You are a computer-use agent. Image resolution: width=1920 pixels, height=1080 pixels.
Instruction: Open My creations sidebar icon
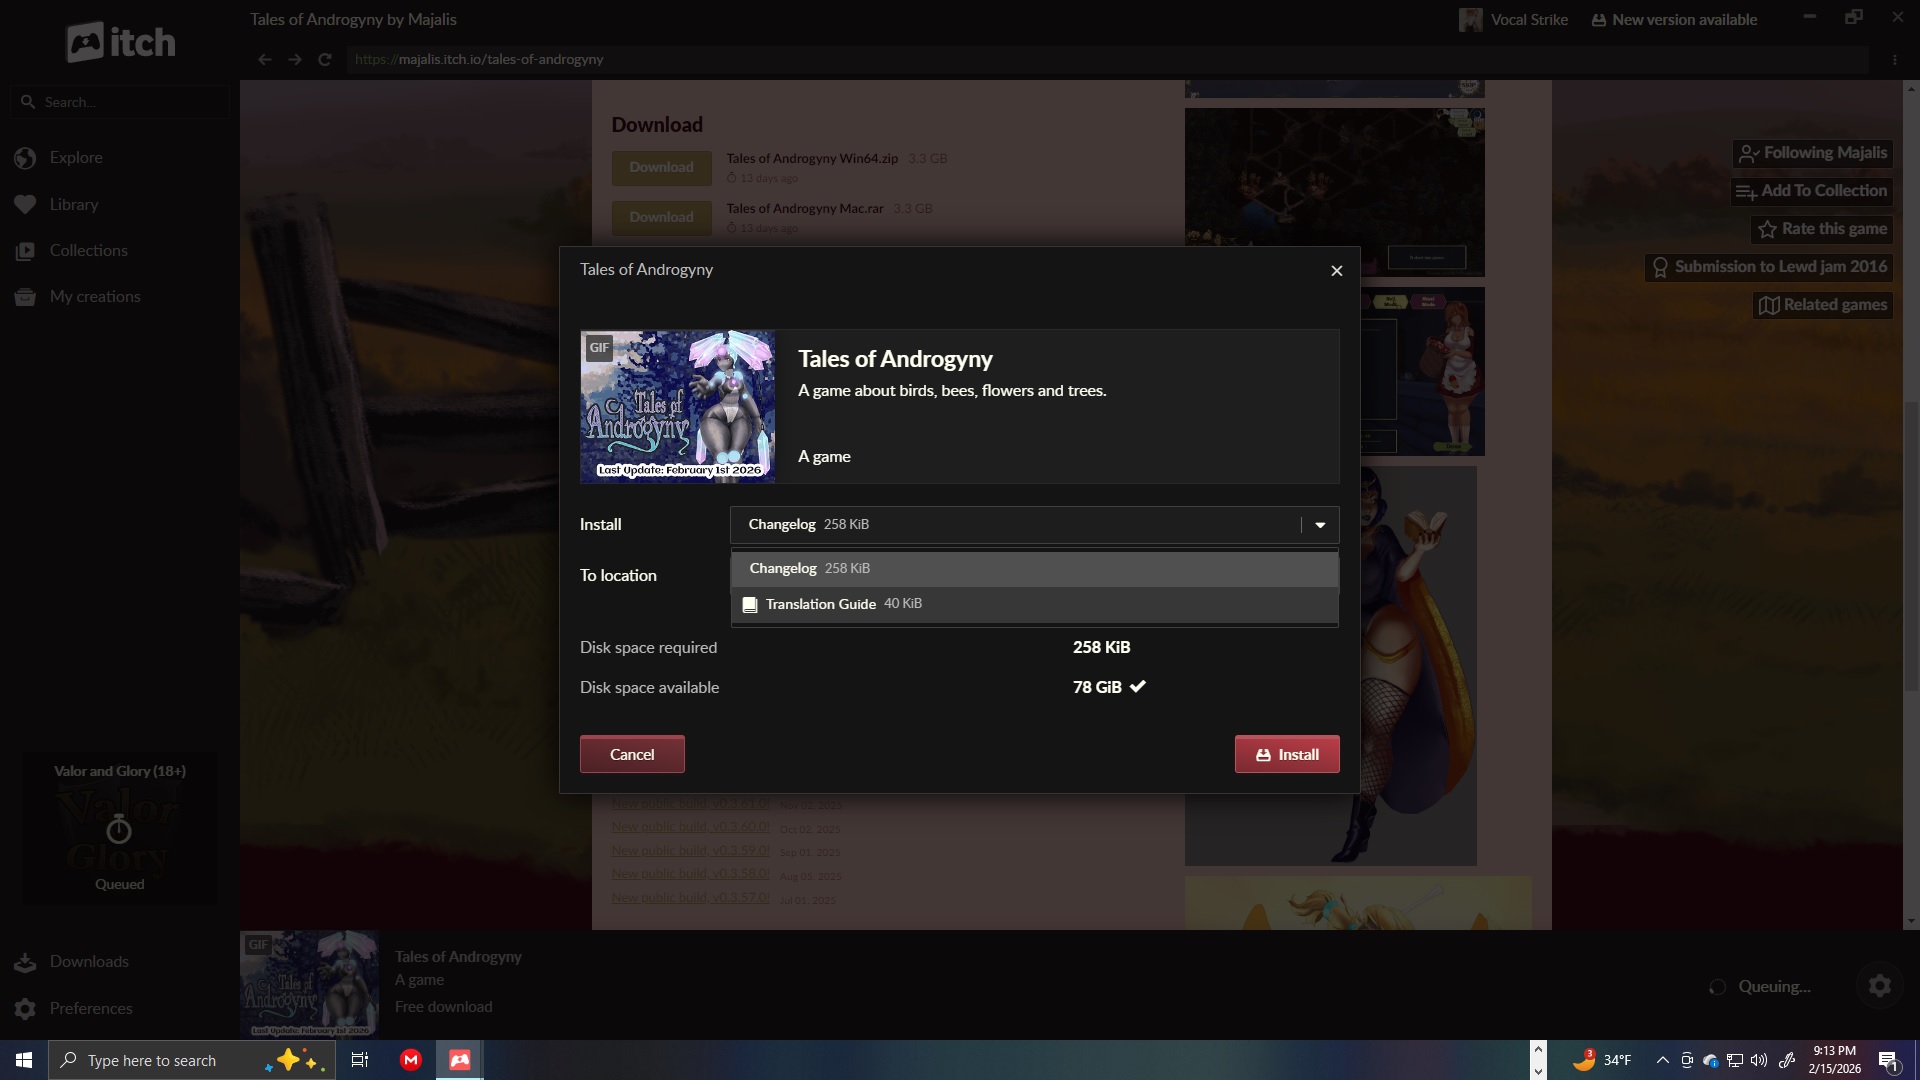point(25,297)
